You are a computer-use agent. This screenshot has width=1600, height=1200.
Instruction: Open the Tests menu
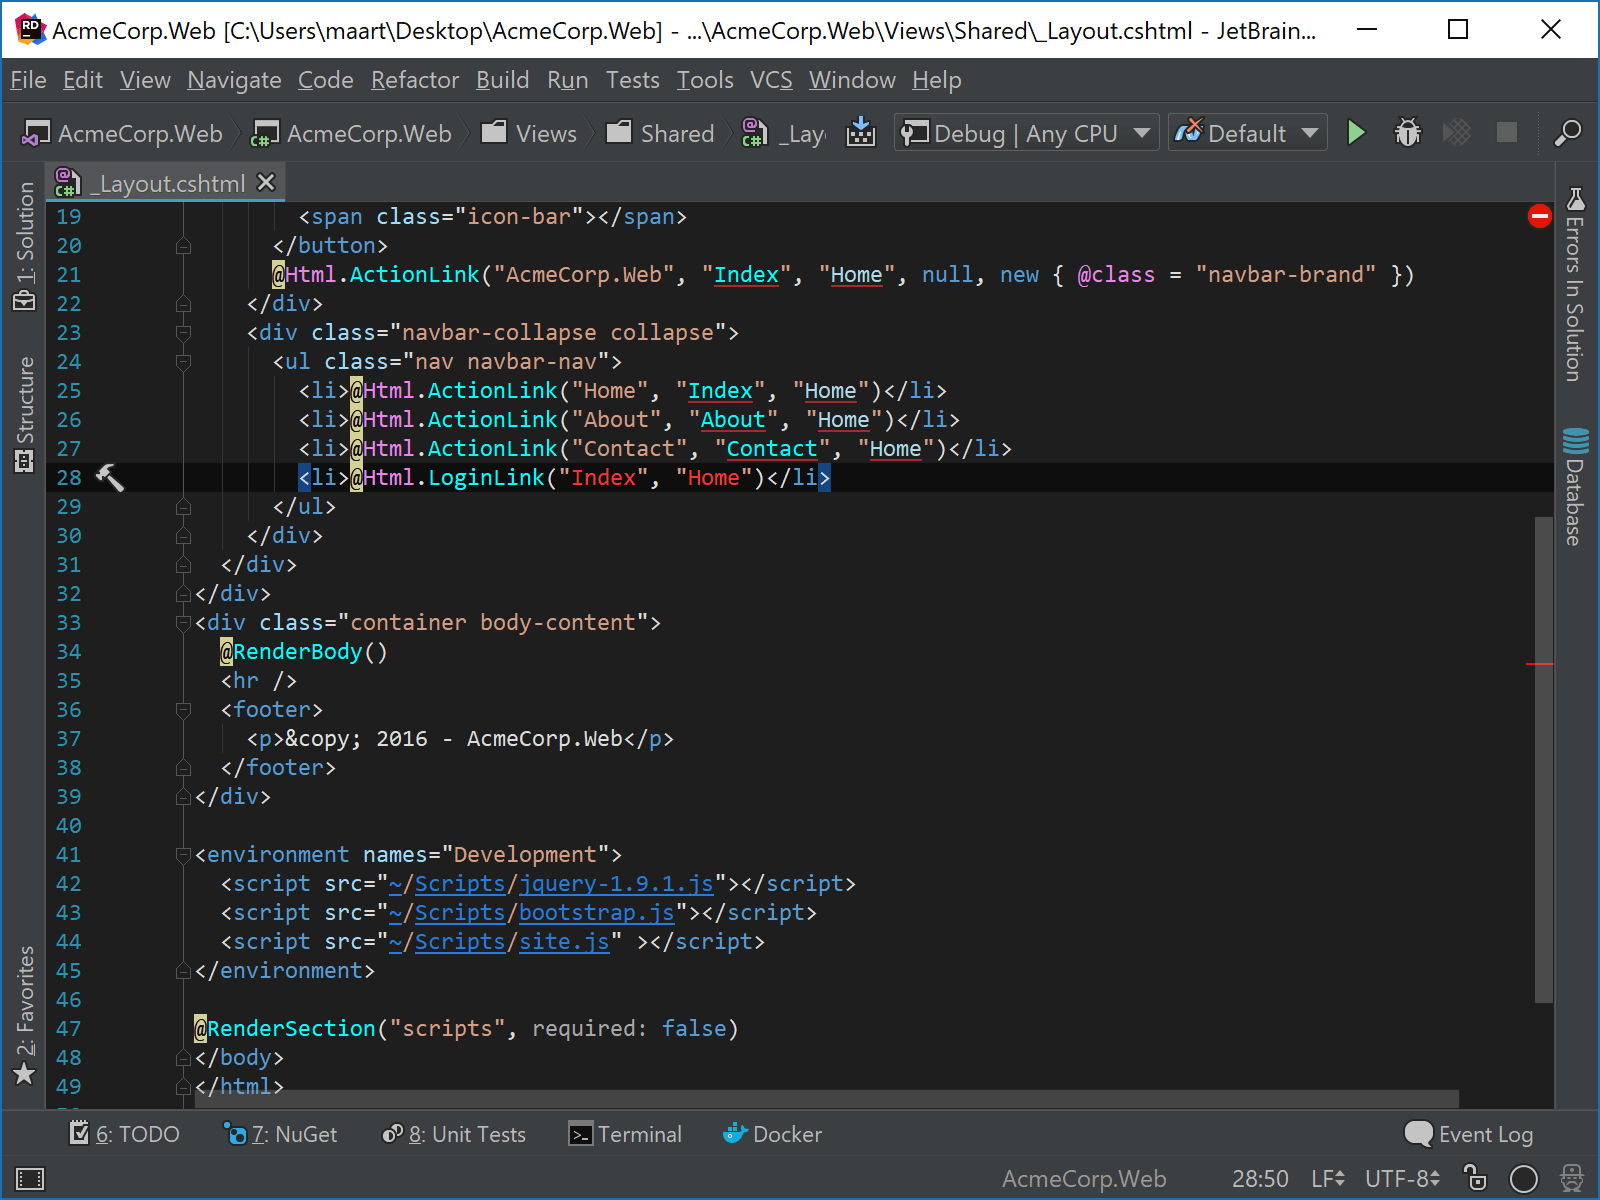pos(632,80)
